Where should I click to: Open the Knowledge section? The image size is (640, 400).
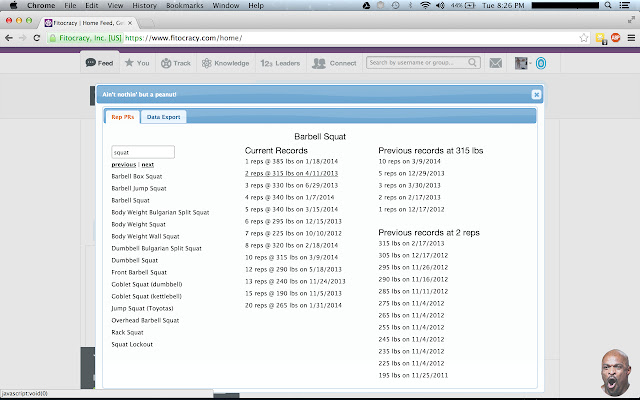click(x=226, y=63)
